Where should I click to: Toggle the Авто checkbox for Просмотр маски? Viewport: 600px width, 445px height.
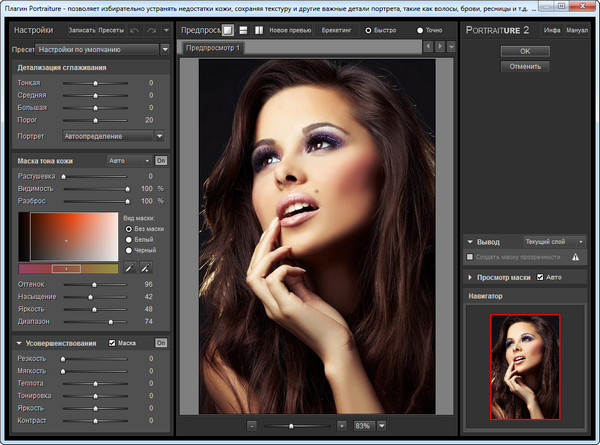coord(541,277)
